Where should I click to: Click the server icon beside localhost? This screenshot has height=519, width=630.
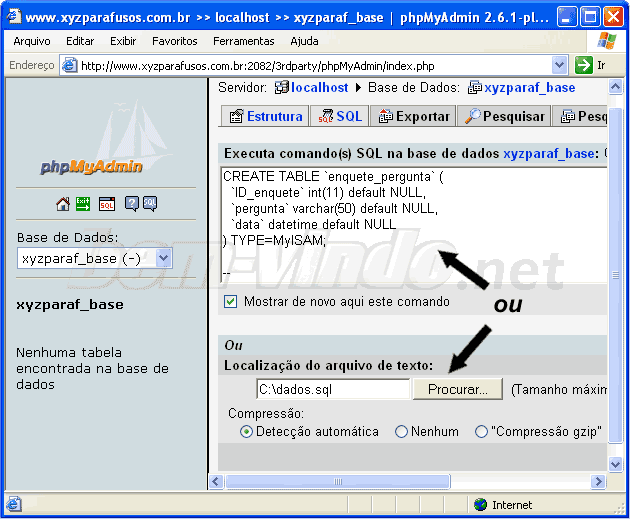[282, 87]
